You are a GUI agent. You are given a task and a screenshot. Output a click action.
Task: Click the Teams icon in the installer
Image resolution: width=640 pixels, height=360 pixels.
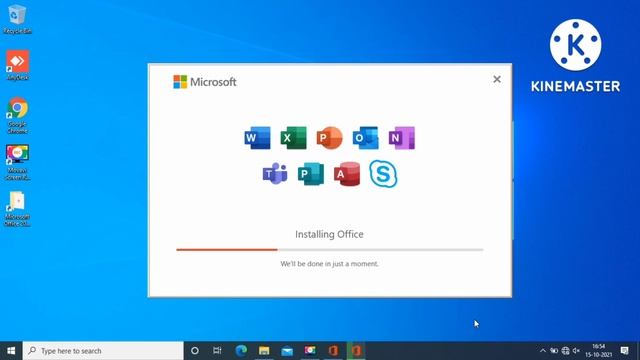(275, 174)
